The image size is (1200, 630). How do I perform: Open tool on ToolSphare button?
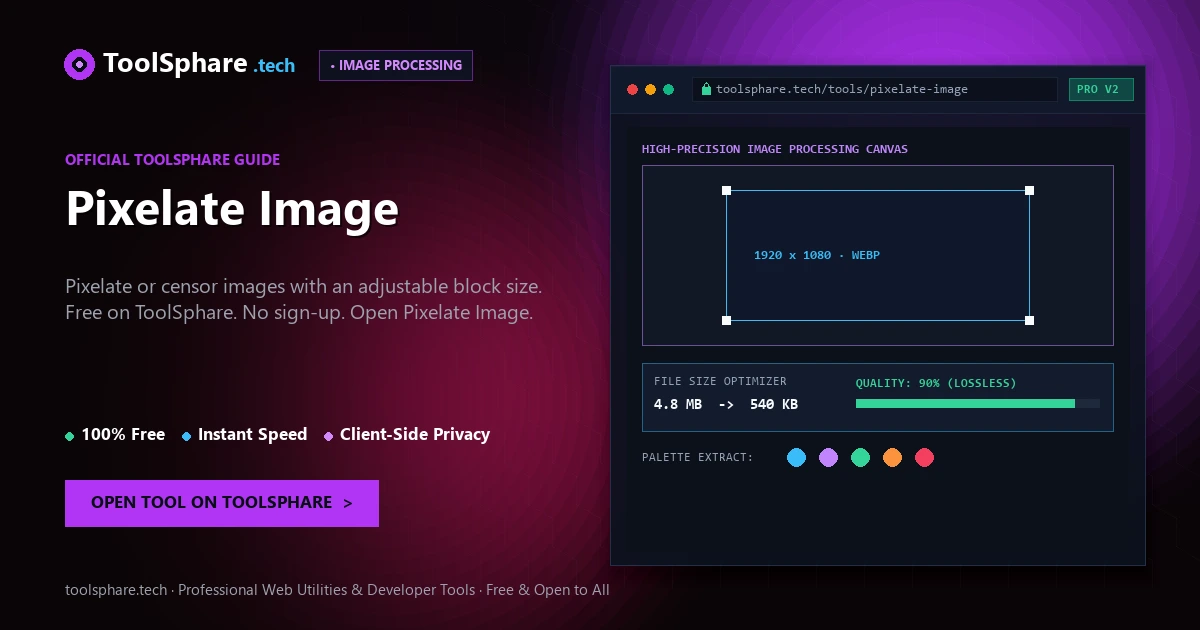click(x=222, y=503)
